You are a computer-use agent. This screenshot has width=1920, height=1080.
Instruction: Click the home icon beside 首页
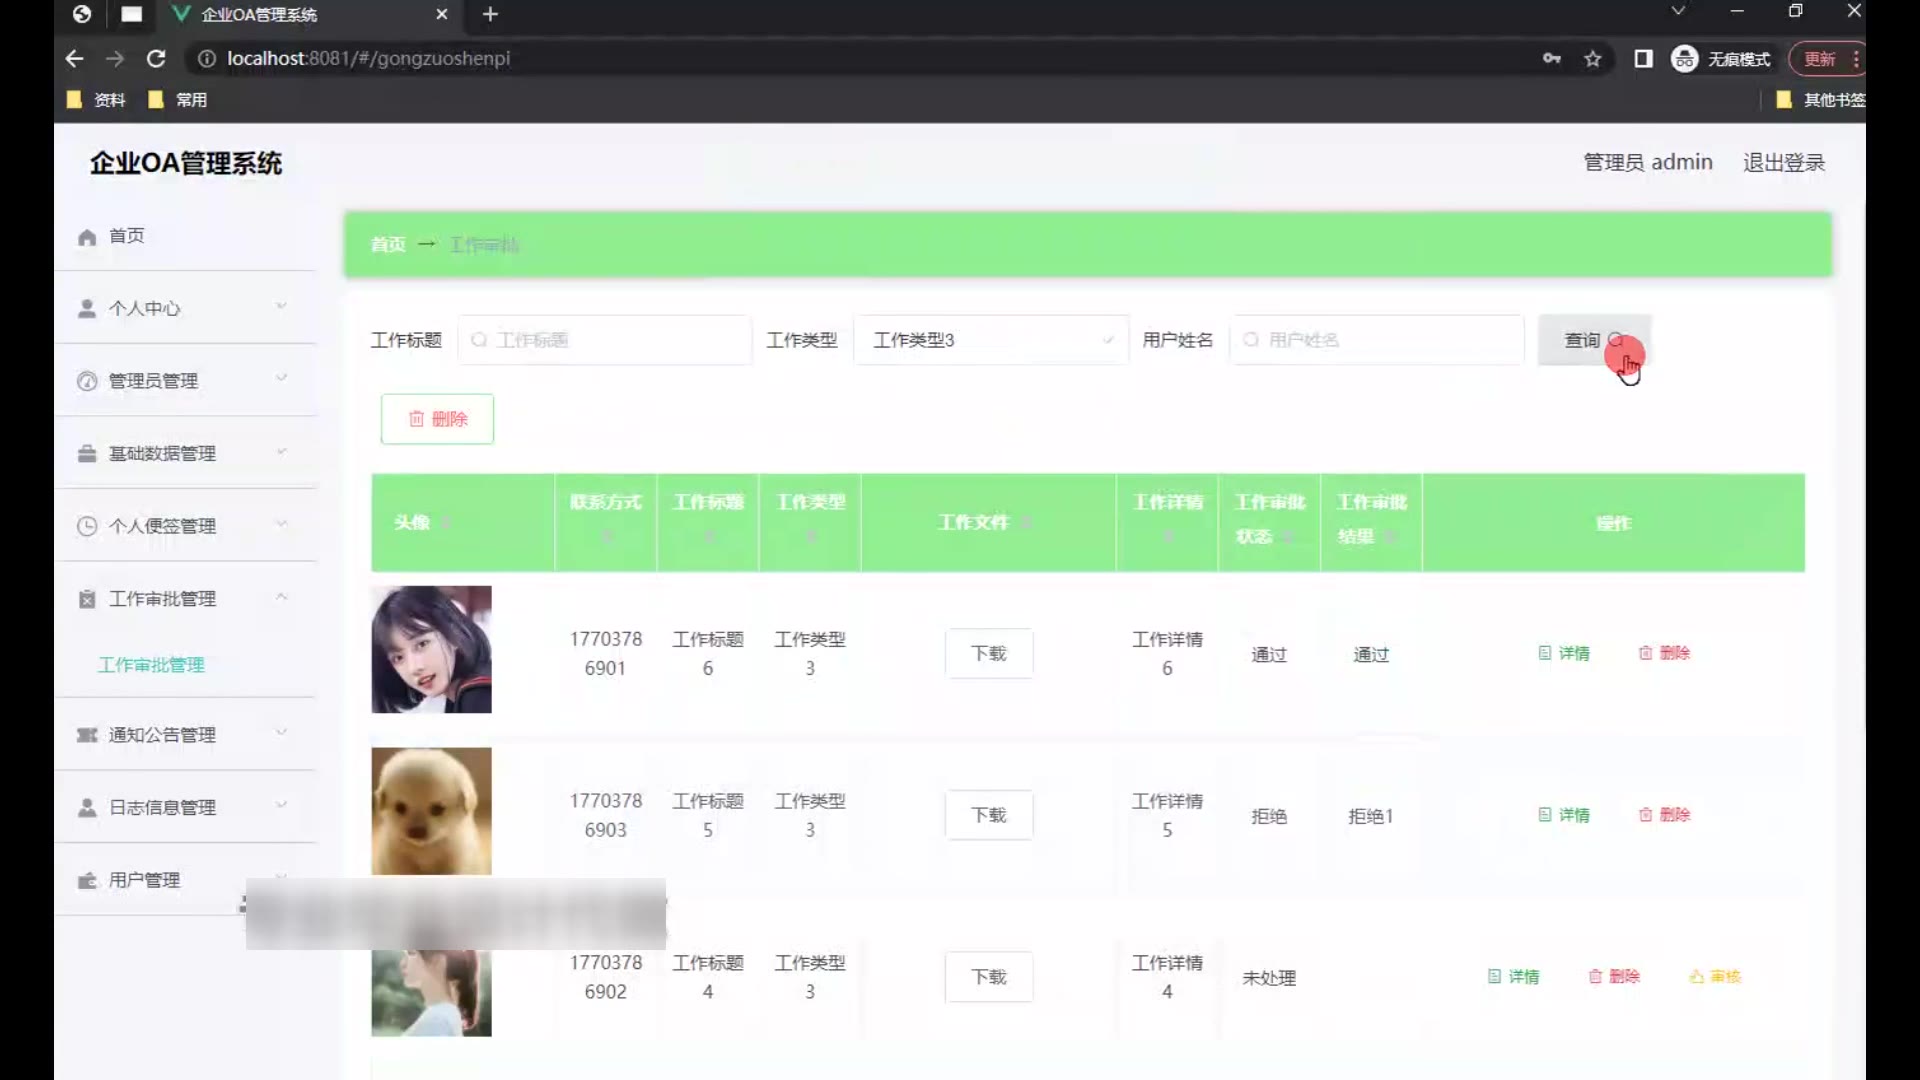pyautogui.click(x=87, y=237)
